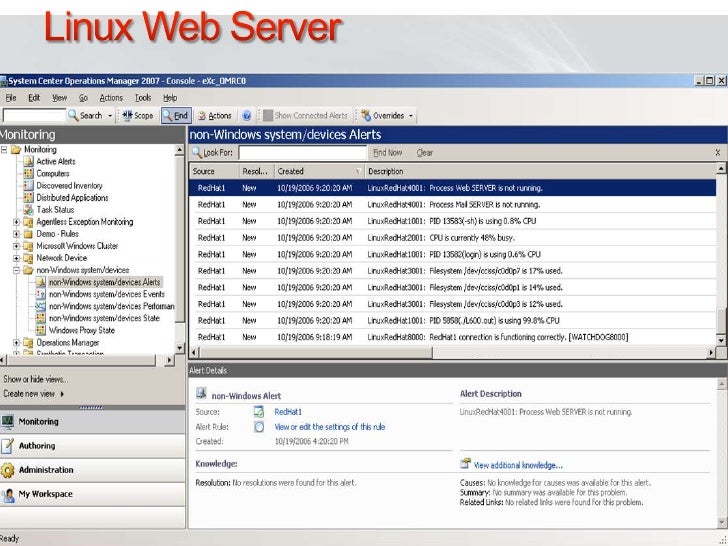Click the non-Windows system/devices Alerts icon
Screen dimensions: 728x546
tap(41, 282)
